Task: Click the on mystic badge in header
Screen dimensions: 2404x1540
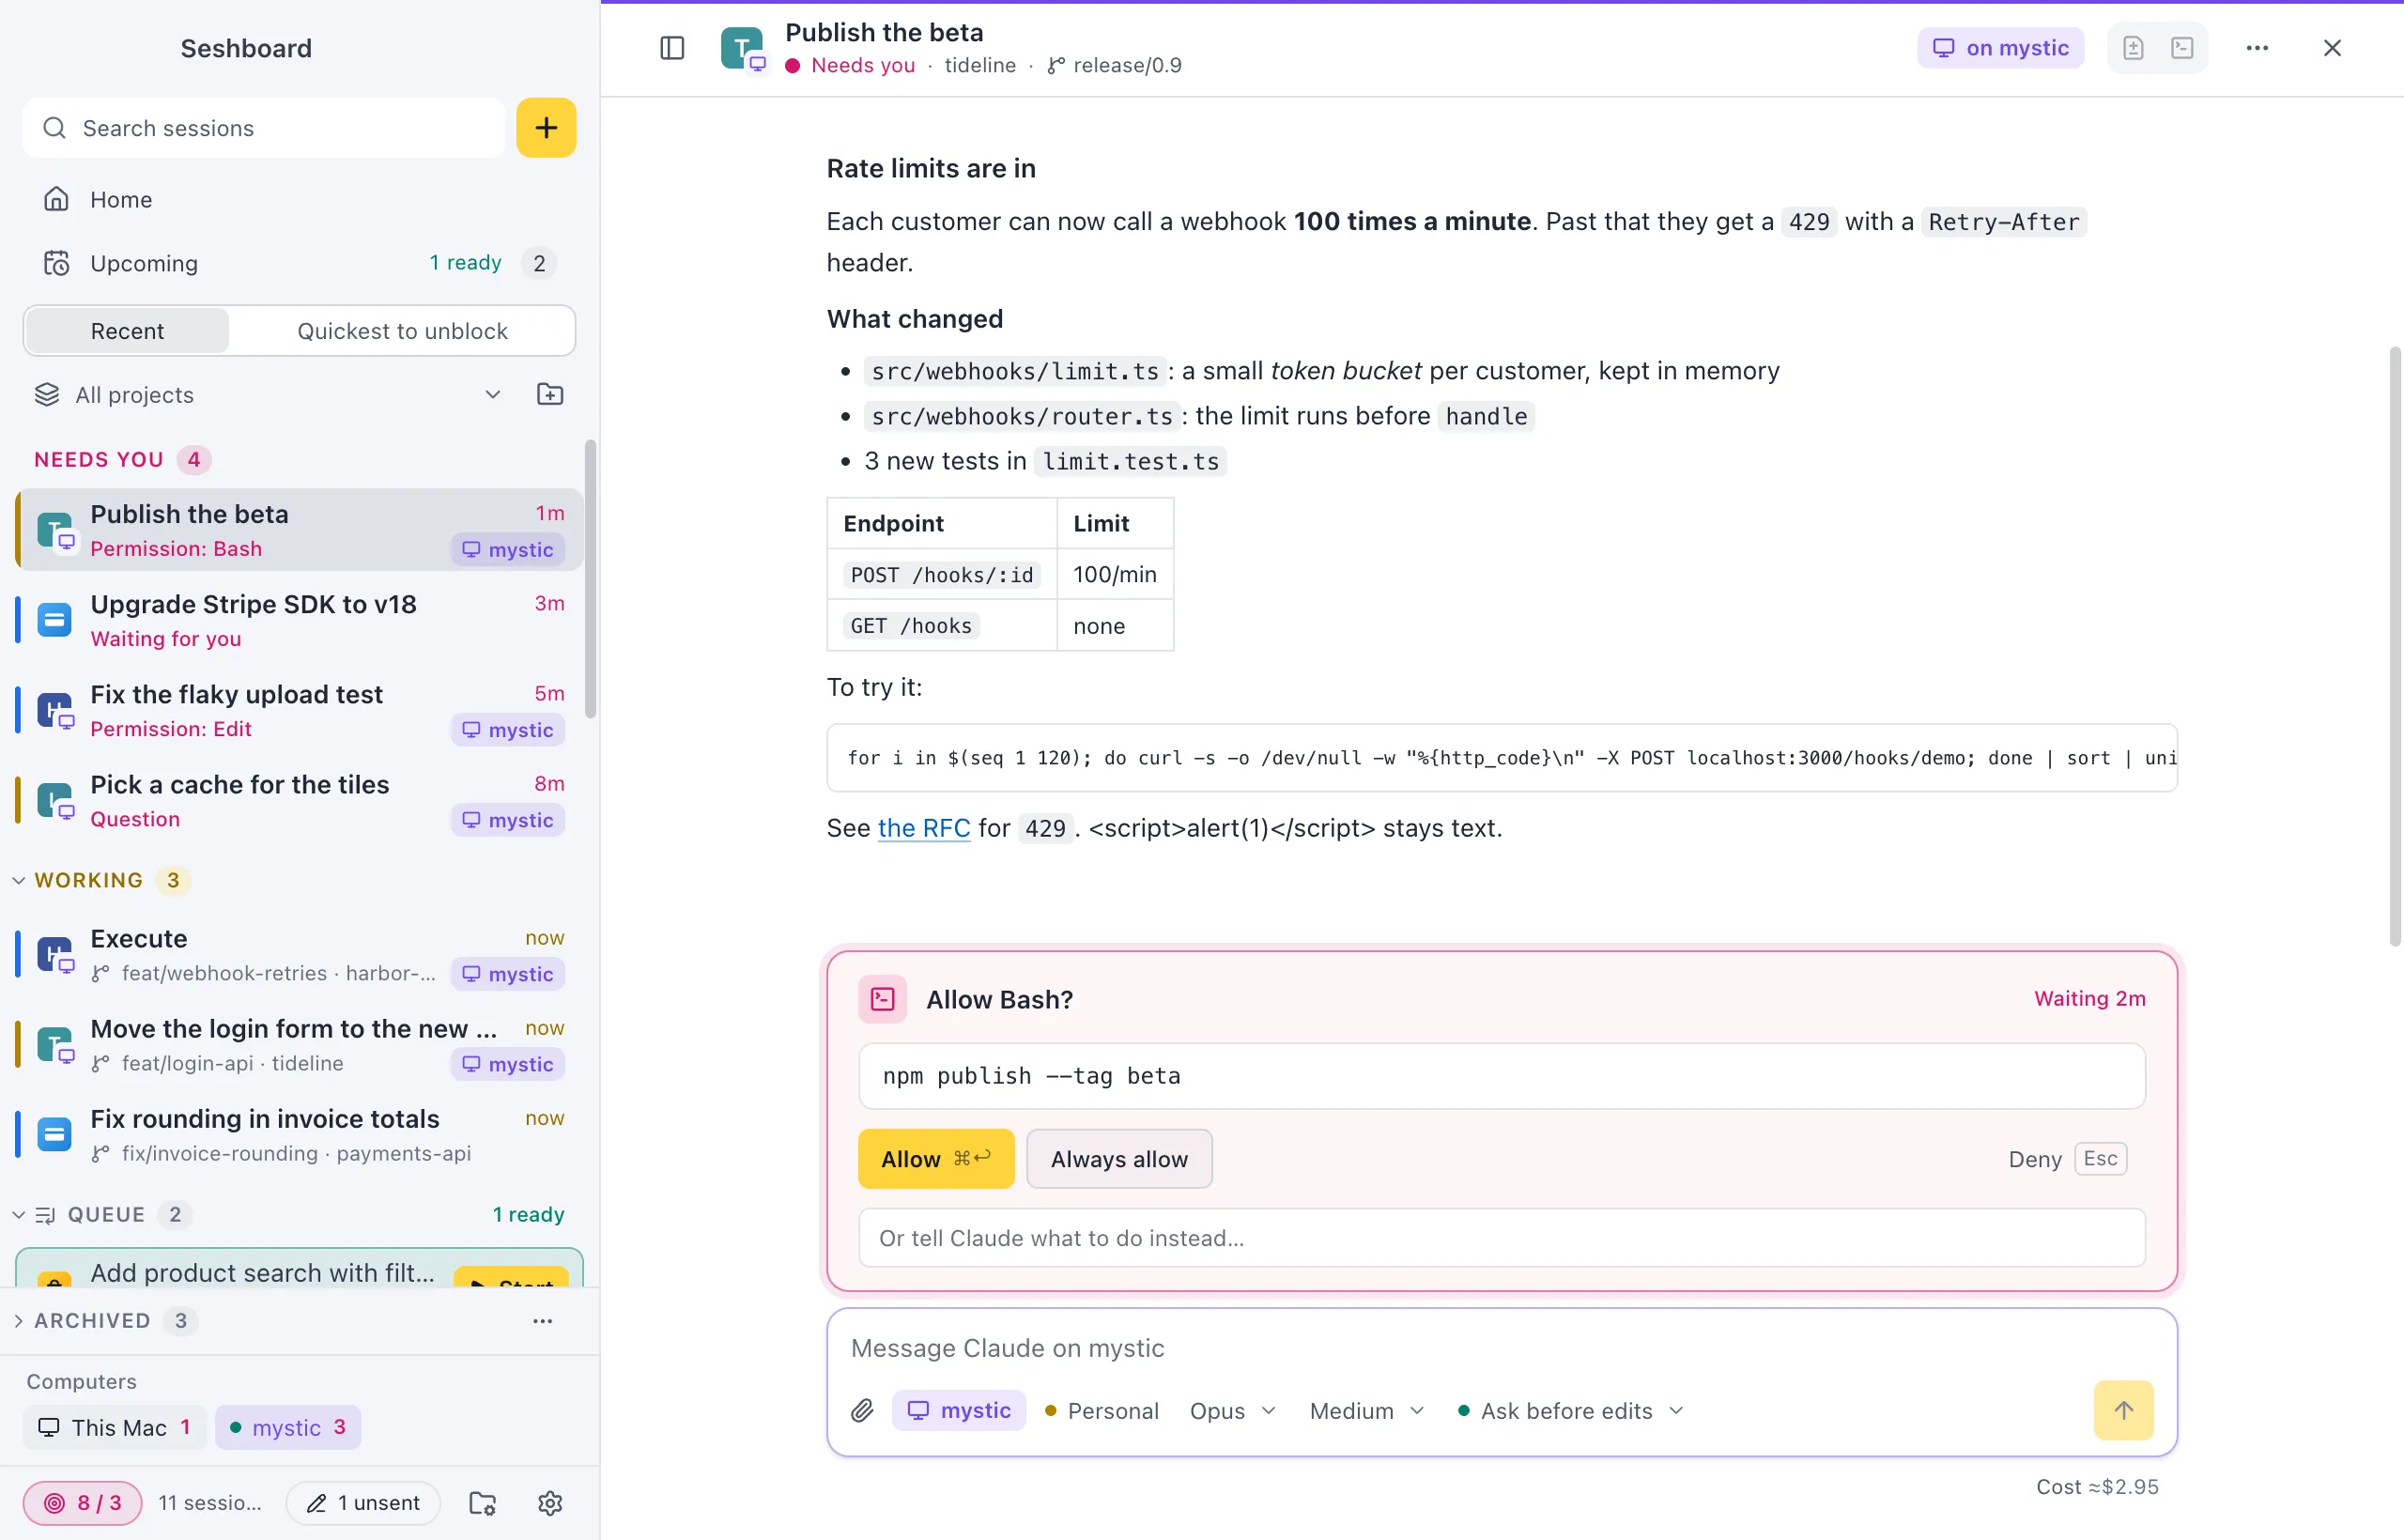Action: (x=2000, y=48)
